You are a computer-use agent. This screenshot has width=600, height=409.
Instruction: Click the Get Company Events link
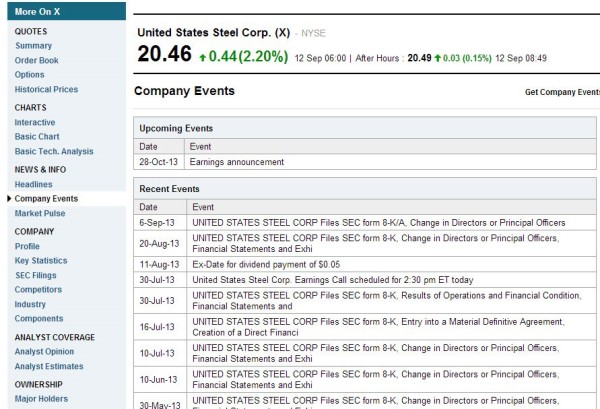pyautogui.click(x=562, y=92)
